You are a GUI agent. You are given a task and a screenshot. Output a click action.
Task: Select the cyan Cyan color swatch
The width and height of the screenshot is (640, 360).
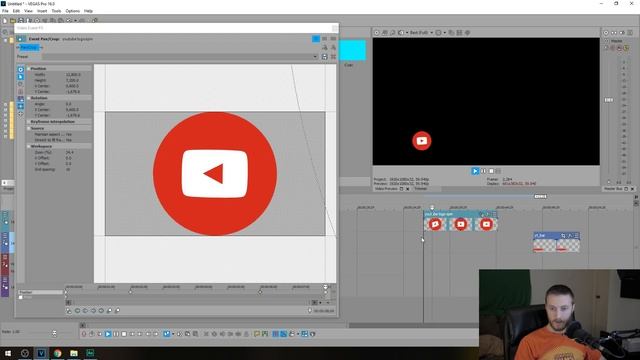353,50
